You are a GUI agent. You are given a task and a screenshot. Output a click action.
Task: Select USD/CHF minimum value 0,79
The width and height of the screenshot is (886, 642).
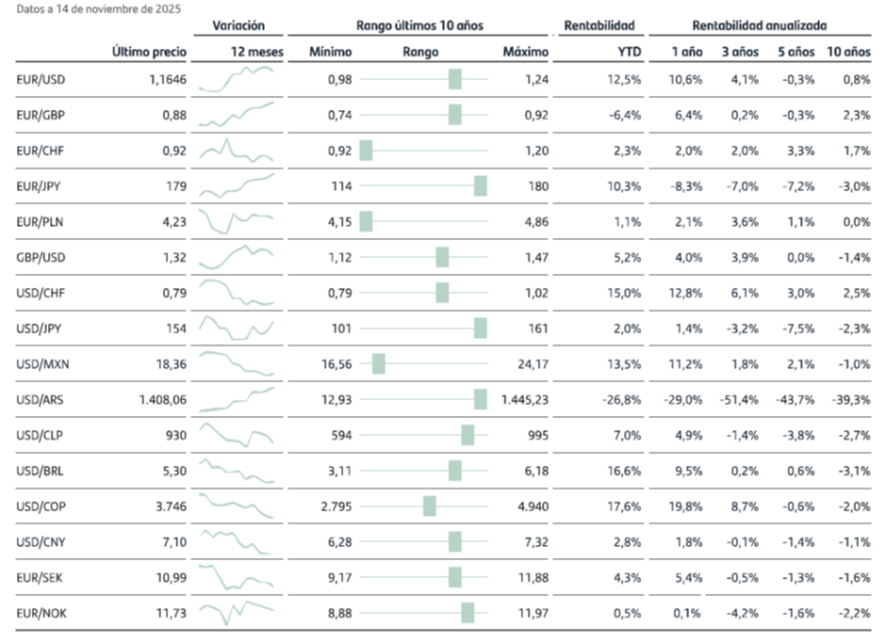coord(340,293)
